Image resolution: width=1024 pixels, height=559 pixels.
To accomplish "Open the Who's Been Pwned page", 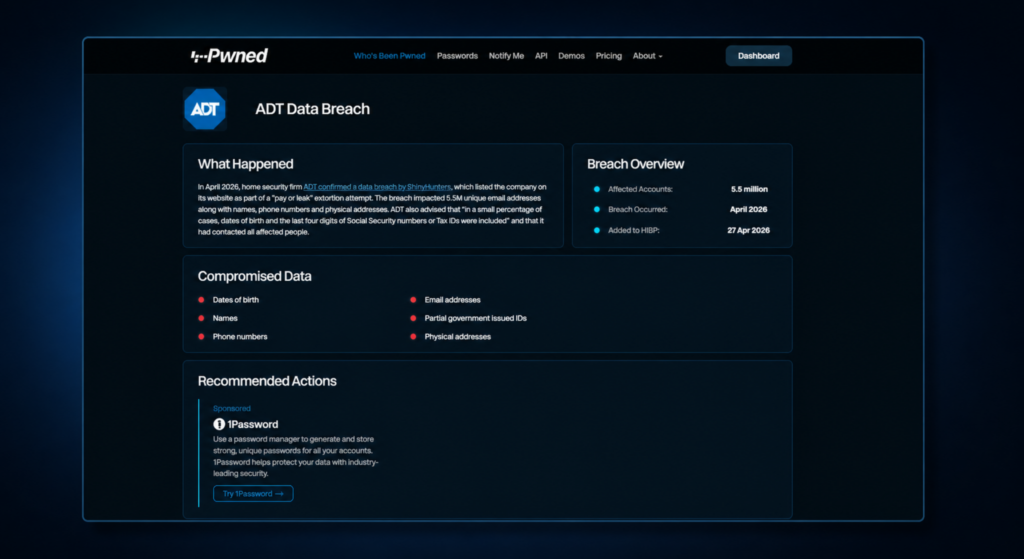I will click(x=389, y=56).
